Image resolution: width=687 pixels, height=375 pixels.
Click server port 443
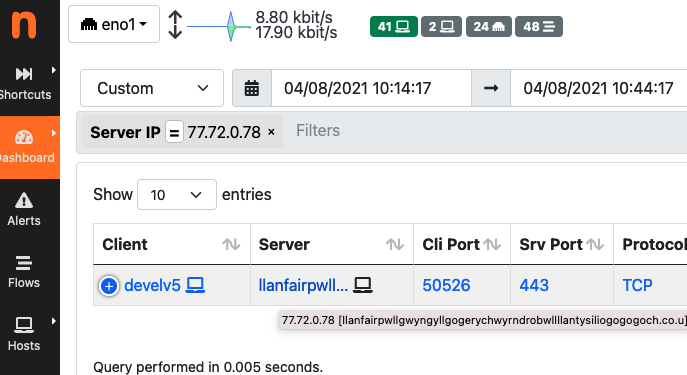(x=534, y=286)
